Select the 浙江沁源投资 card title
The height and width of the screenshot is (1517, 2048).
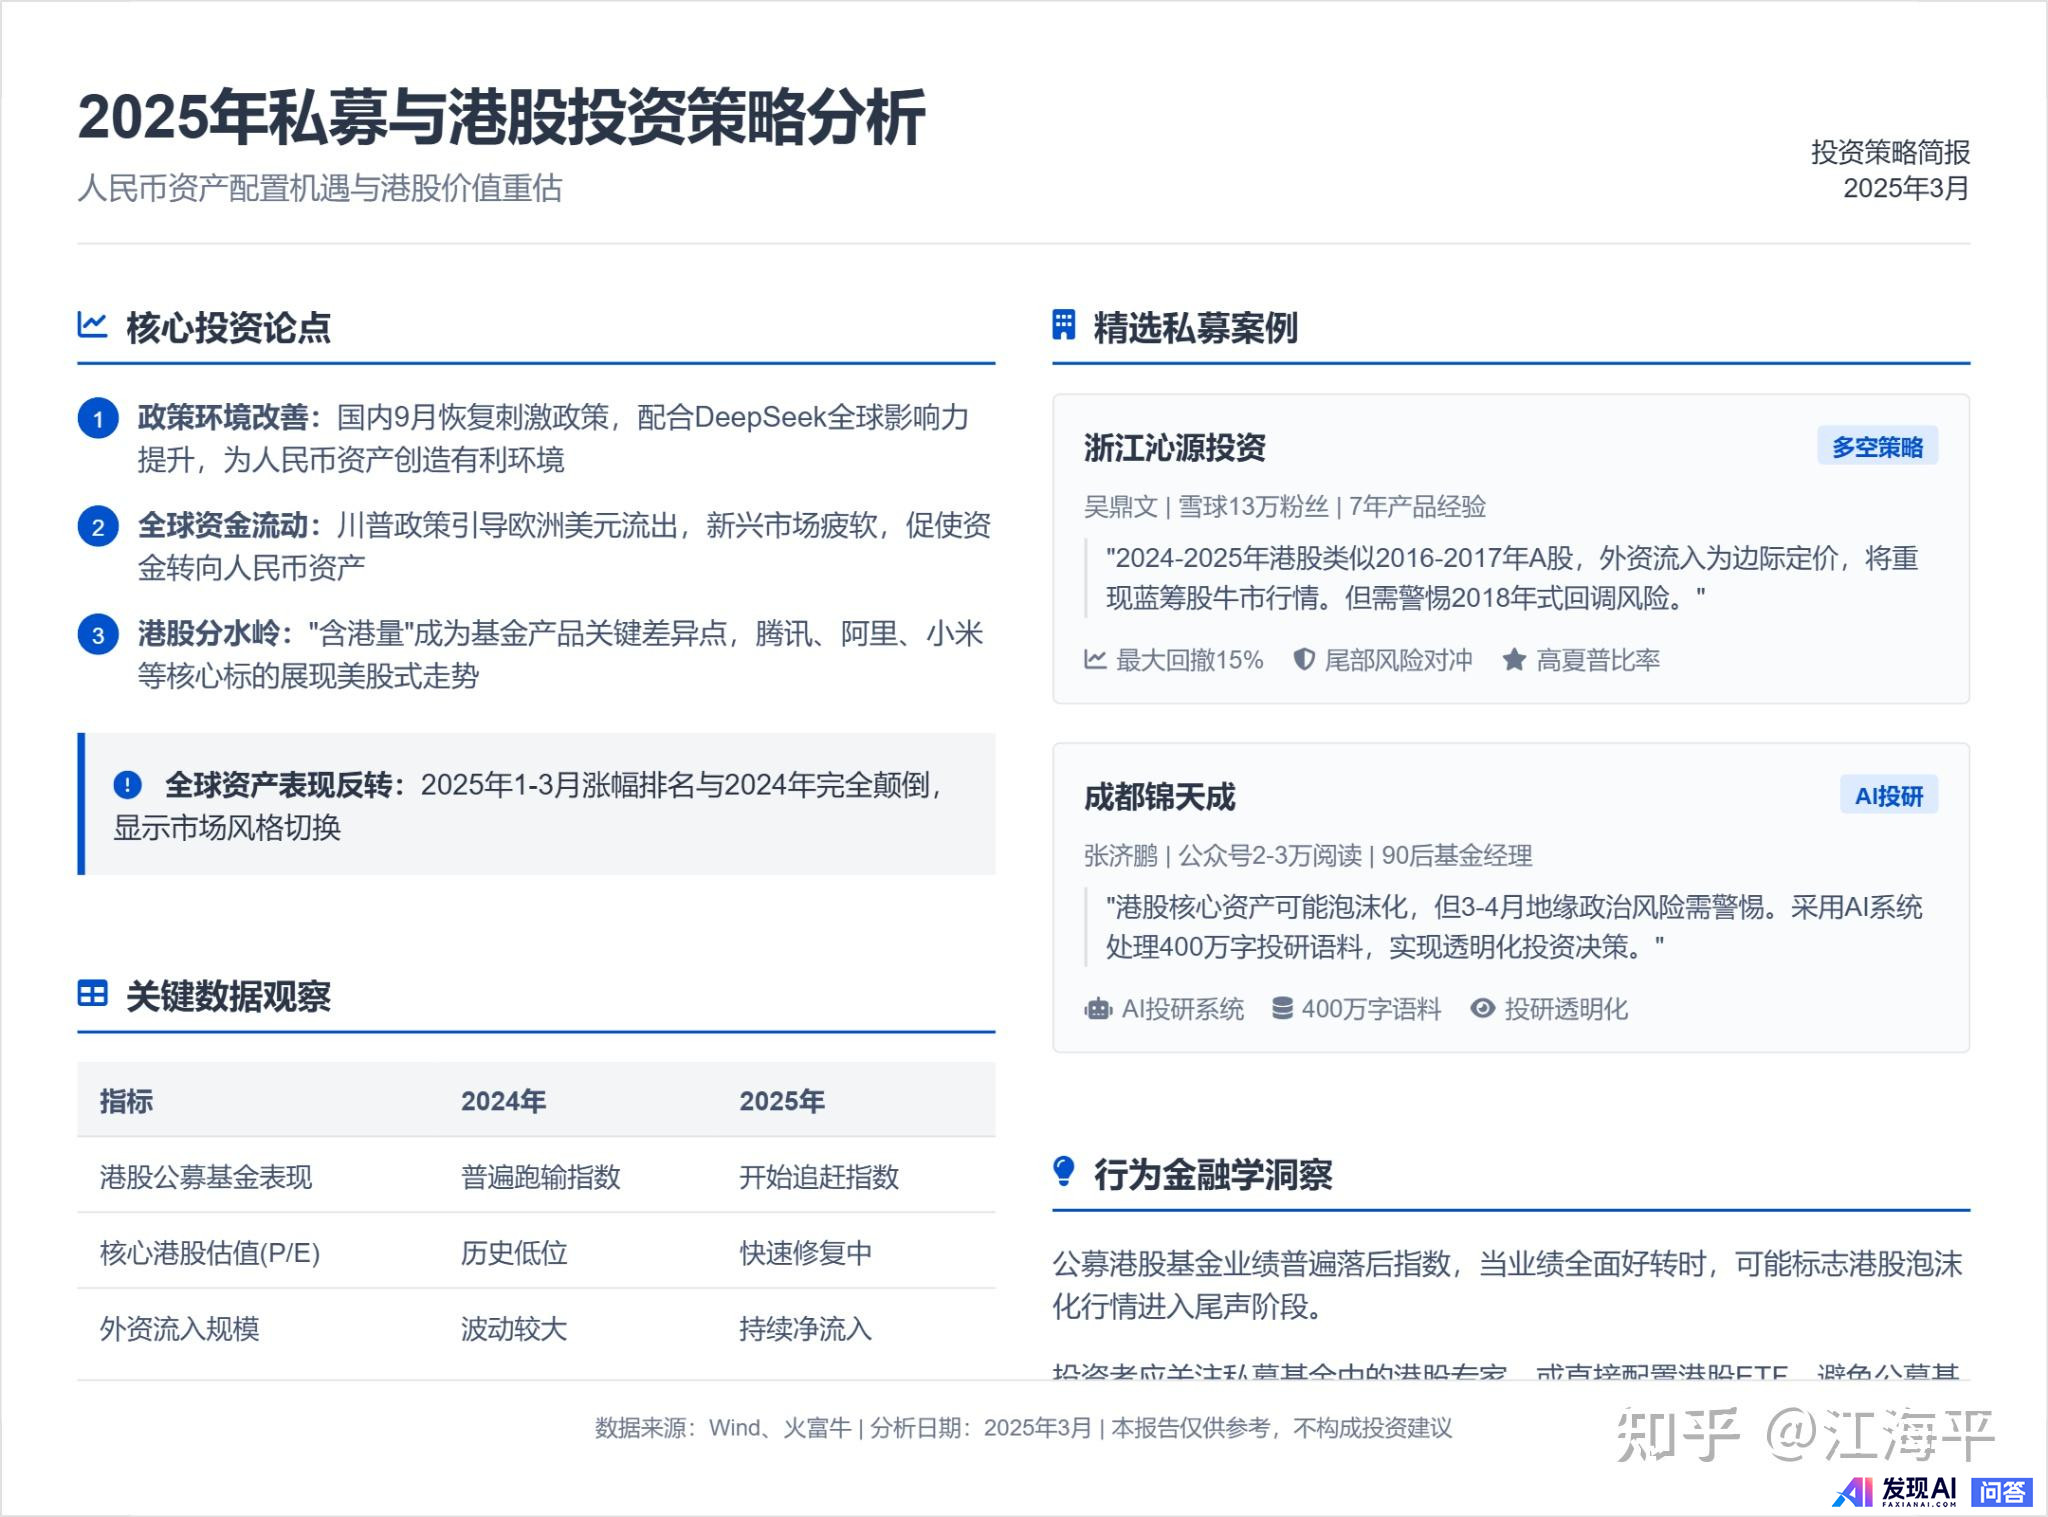1175,448
